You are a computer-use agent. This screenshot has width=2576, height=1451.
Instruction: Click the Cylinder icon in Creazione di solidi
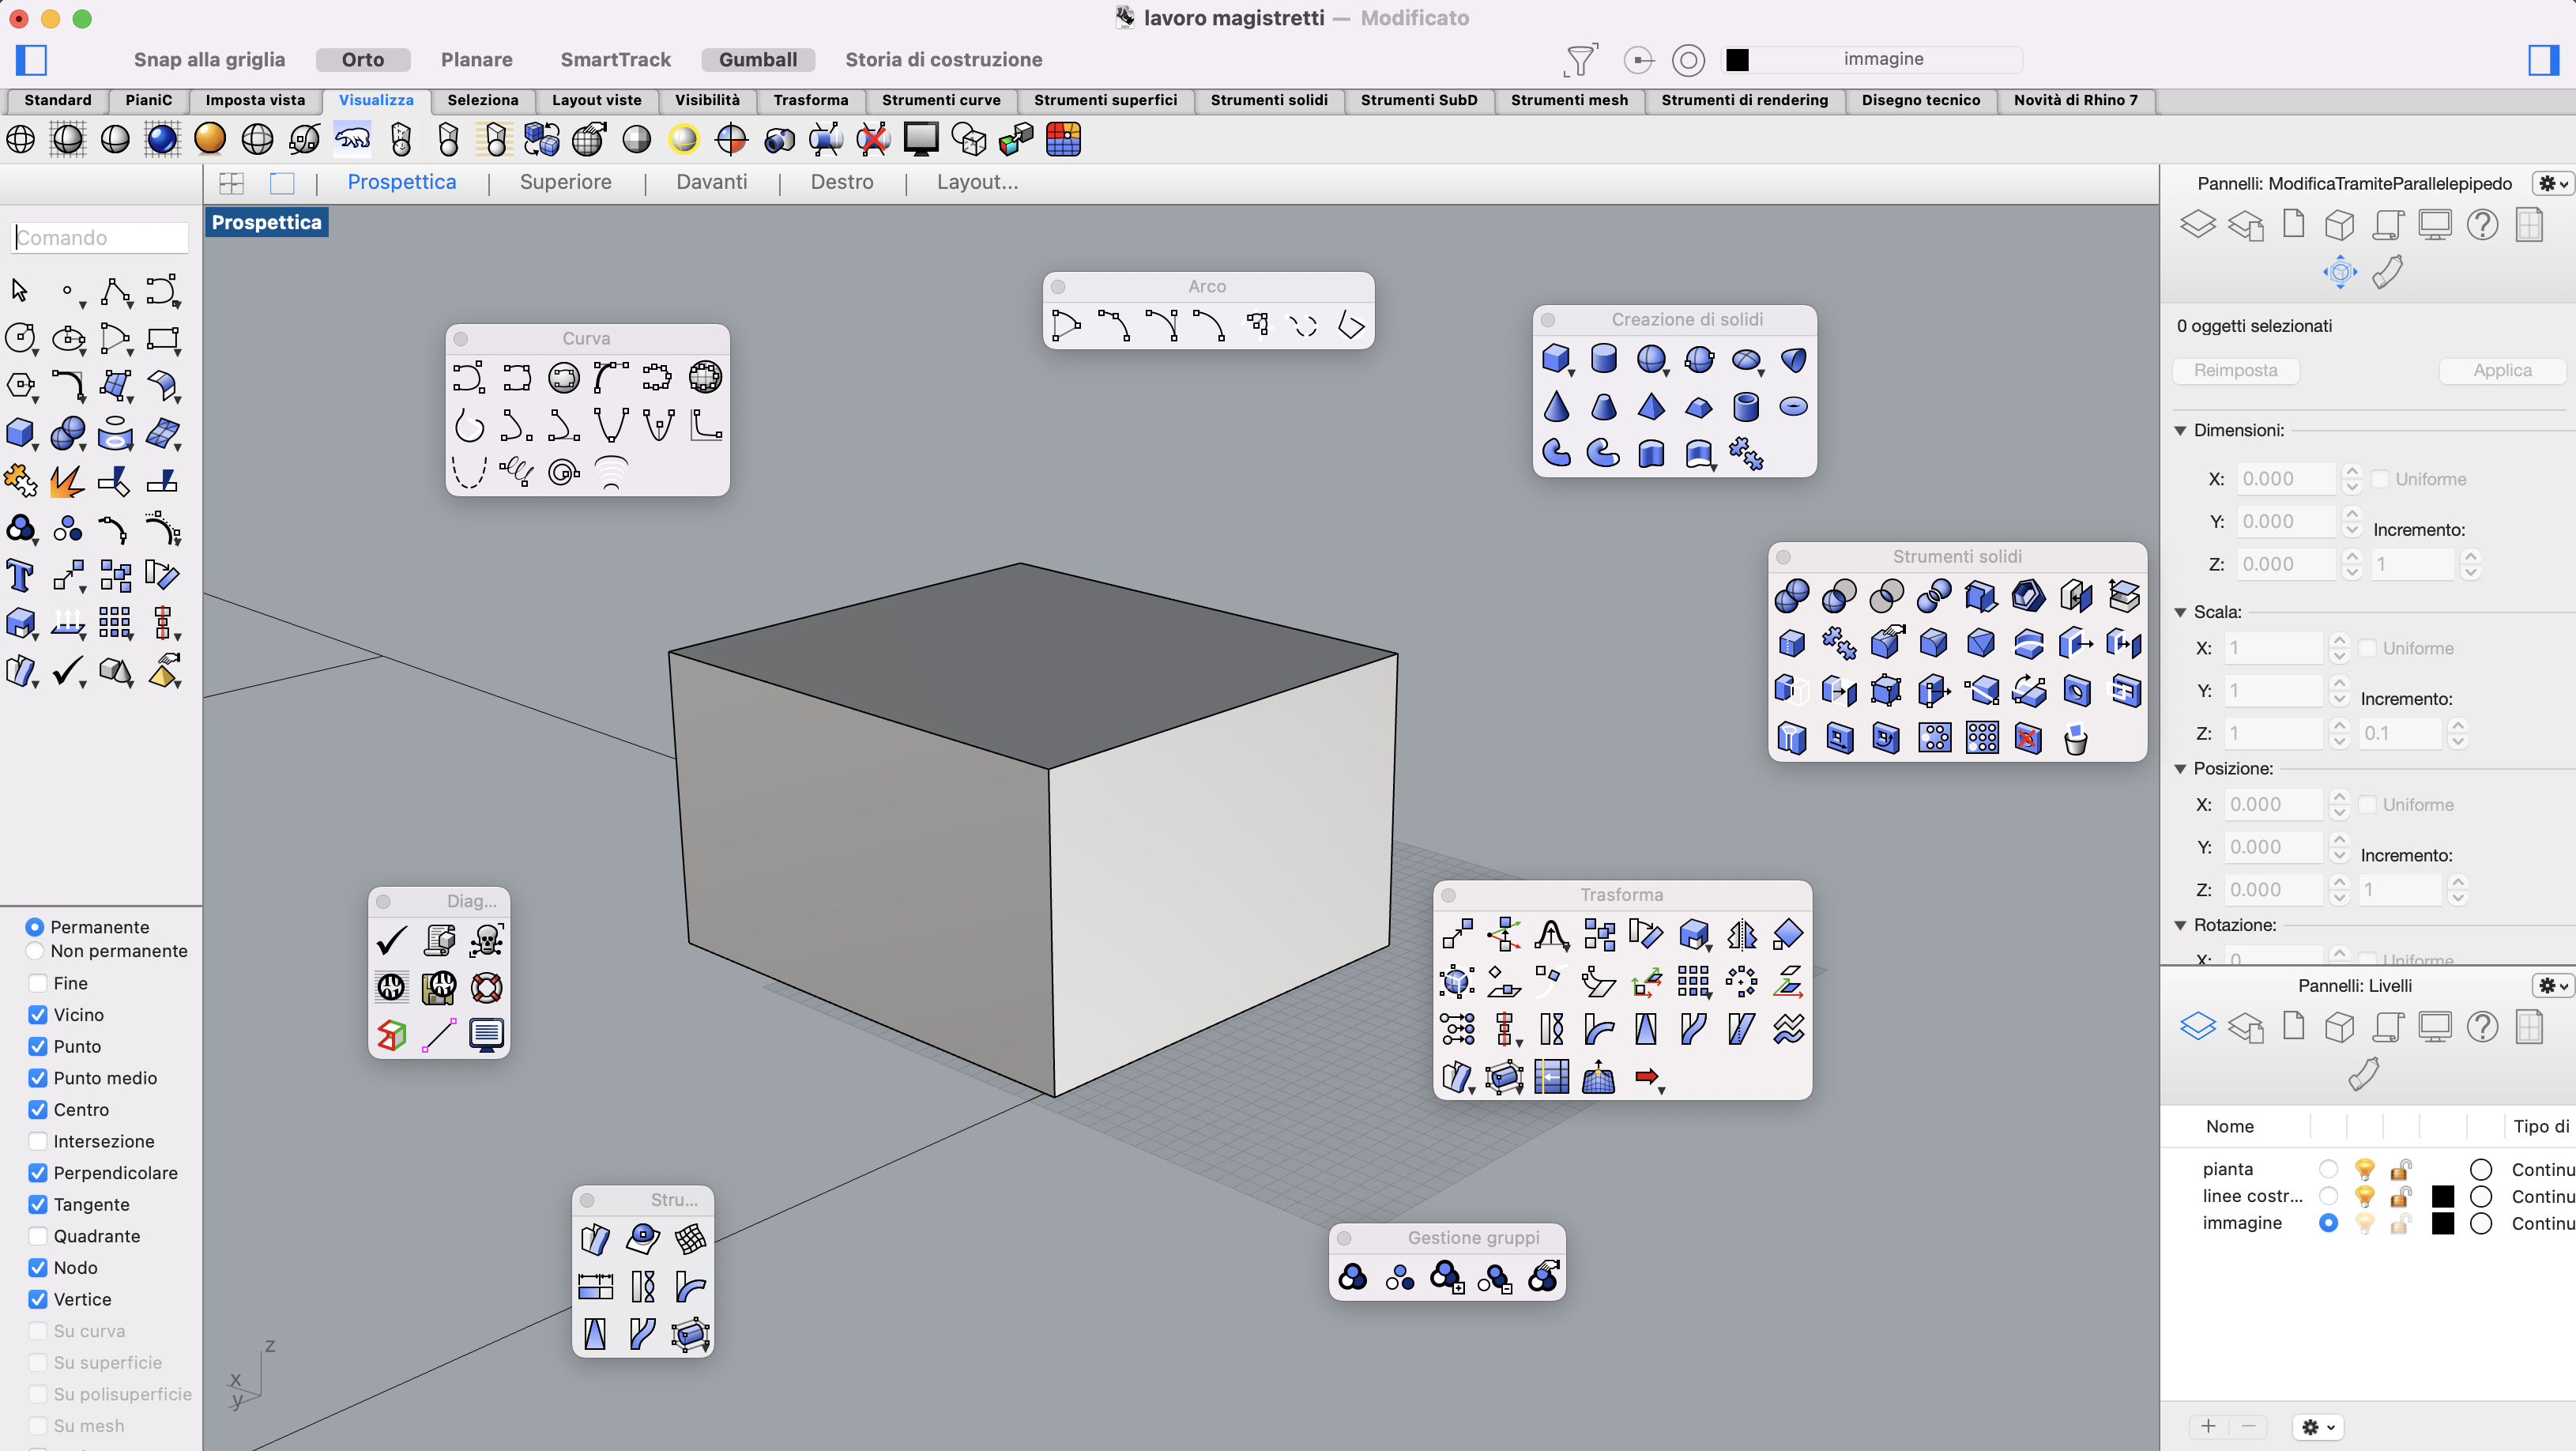click(1603, 358)
